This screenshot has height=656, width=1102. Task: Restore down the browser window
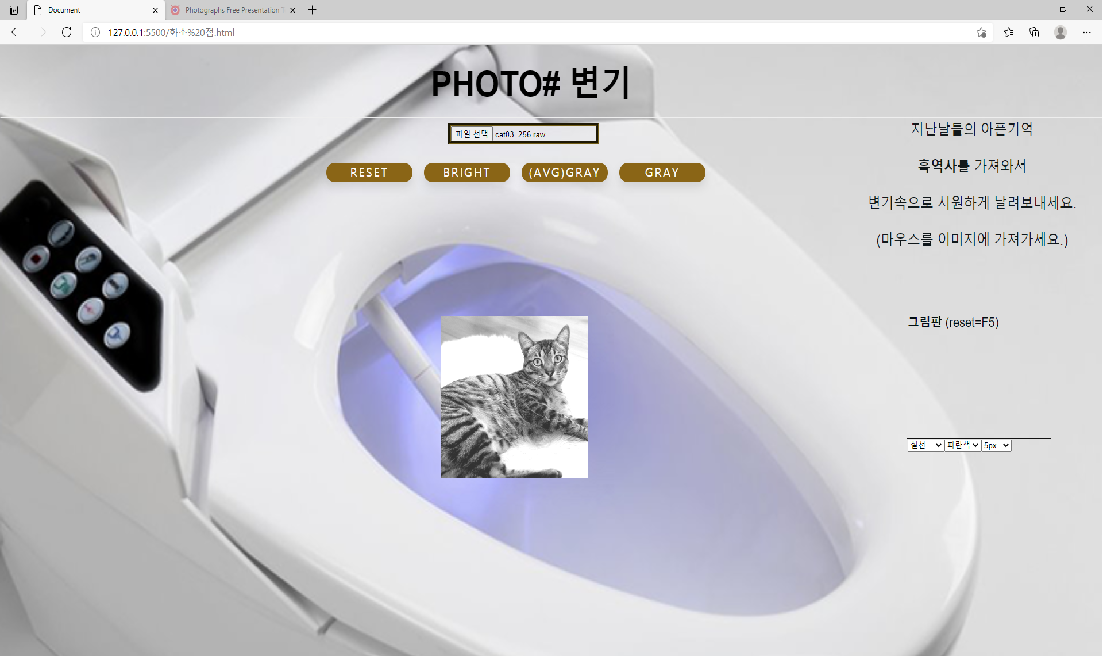(1063, 10)
